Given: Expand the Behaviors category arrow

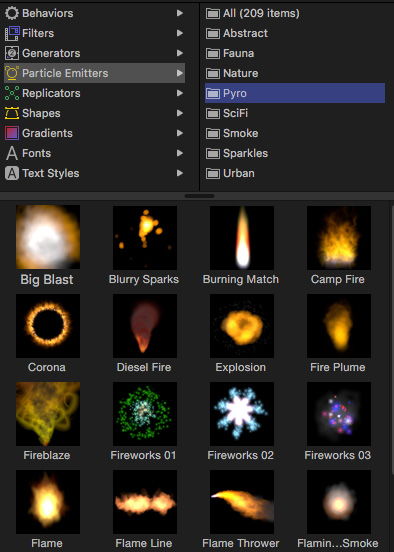Looking at the screenshot, I should pos(180,13).
